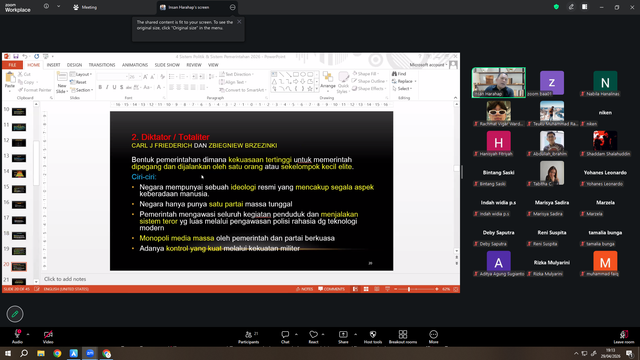
Task: Toggle Strikethrough text formatting
Action: click(122, 87)
